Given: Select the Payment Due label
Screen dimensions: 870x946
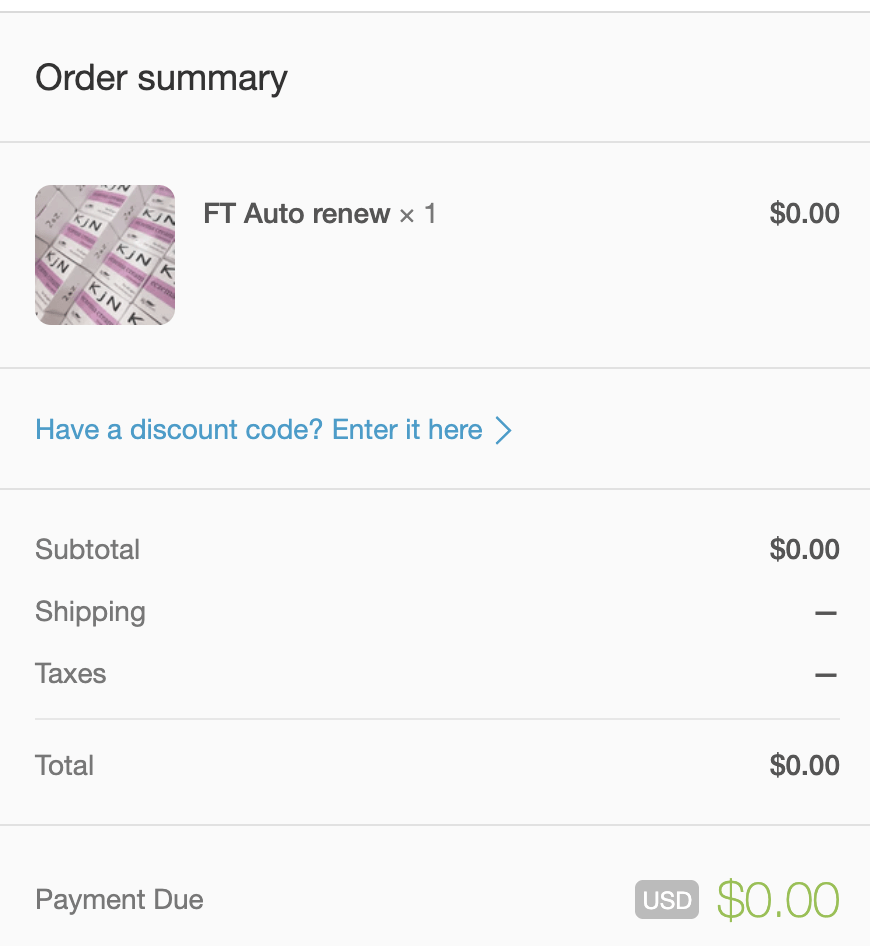Looking at the screenshot, I should (119, 900).
